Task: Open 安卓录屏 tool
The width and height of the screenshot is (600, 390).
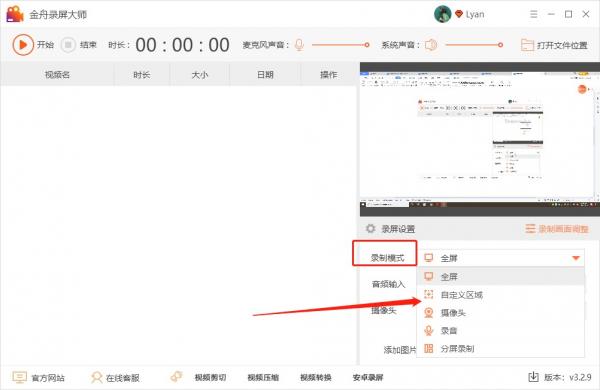Action: click(368, 378)
